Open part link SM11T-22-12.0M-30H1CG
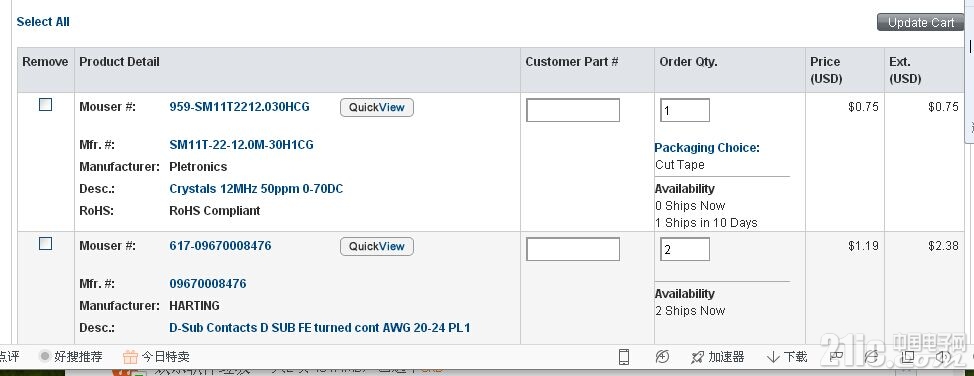The width and height of the screenshot is (974, 376). coord(241,145)
